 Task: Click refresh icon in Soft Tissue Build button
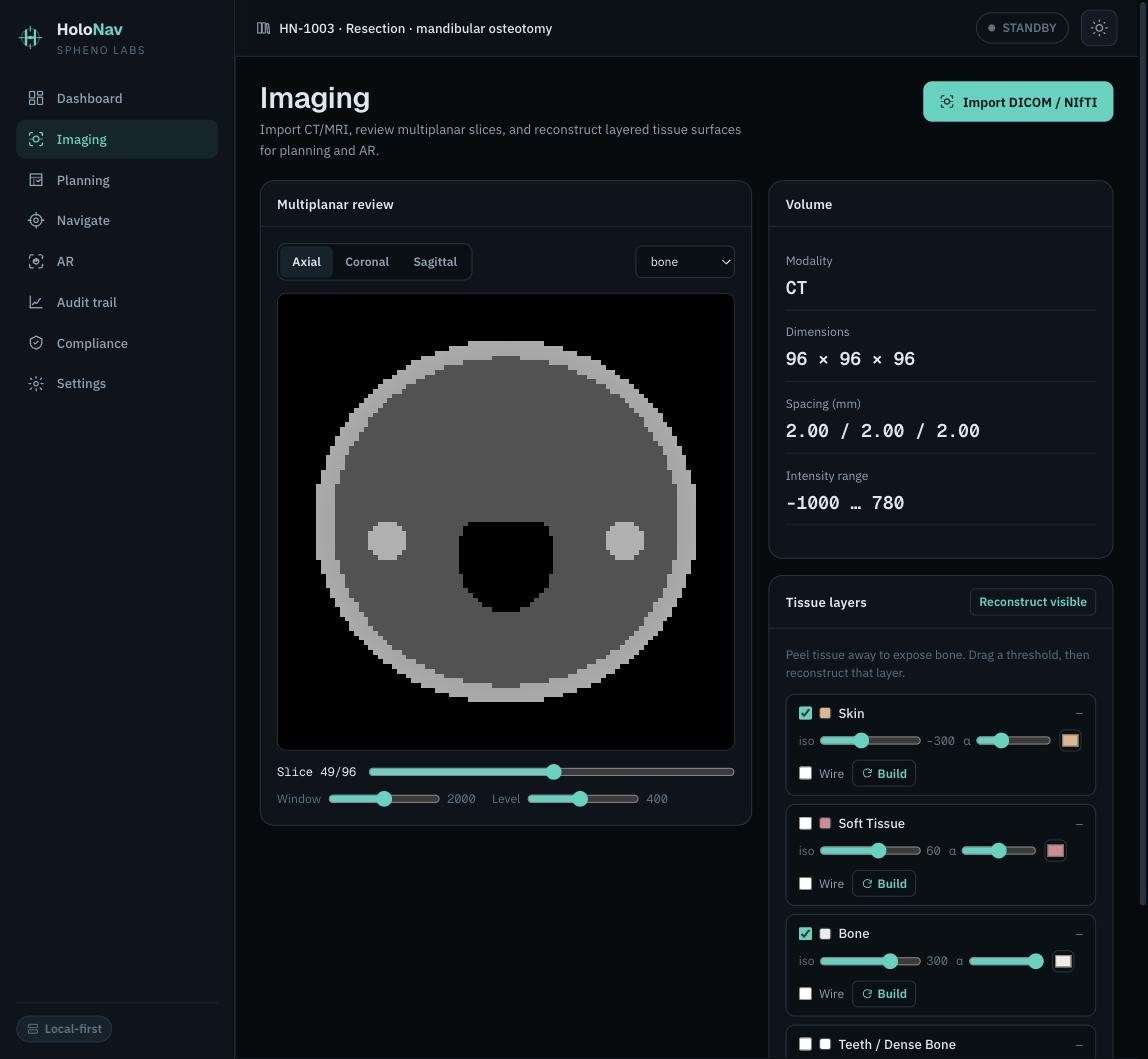[867, 883]
